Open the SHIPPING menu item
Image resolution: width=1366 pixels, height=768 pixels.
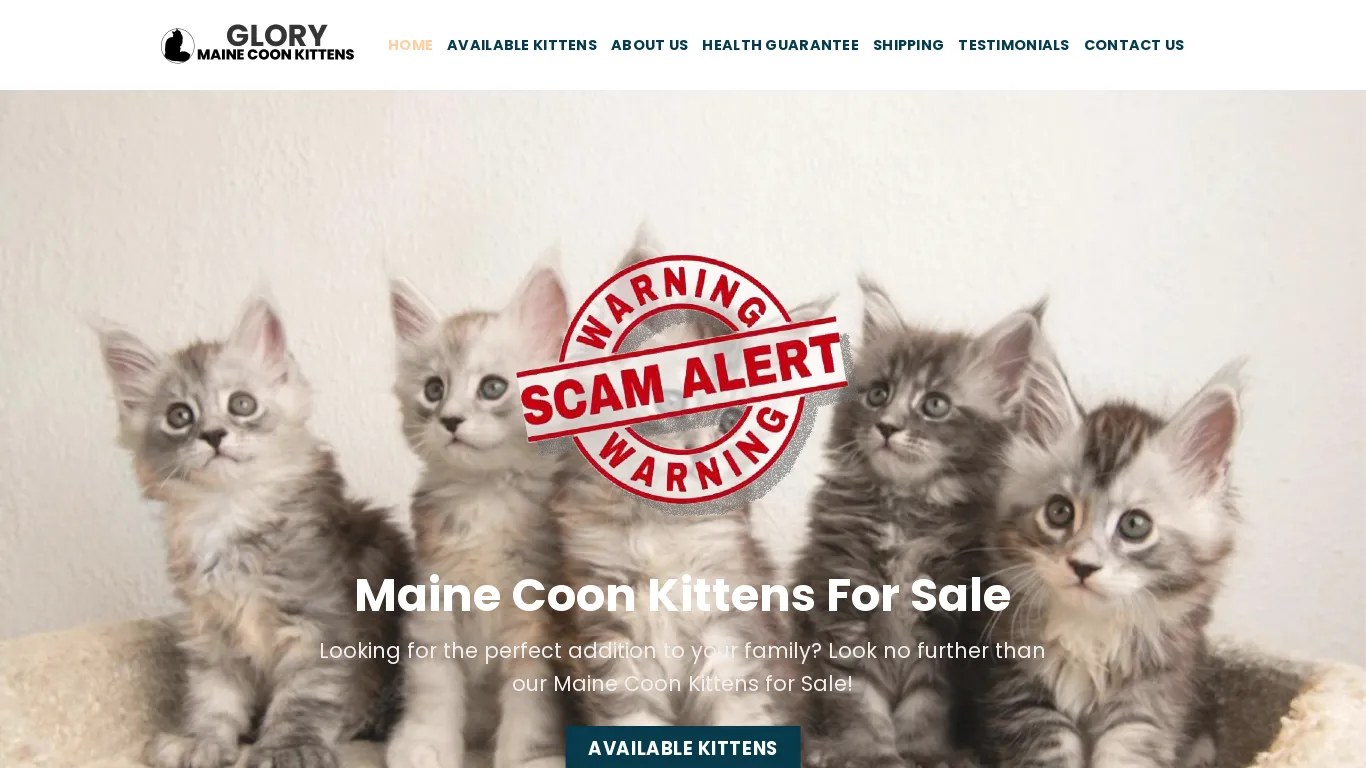pyautogui.click(x=908, y=45)
